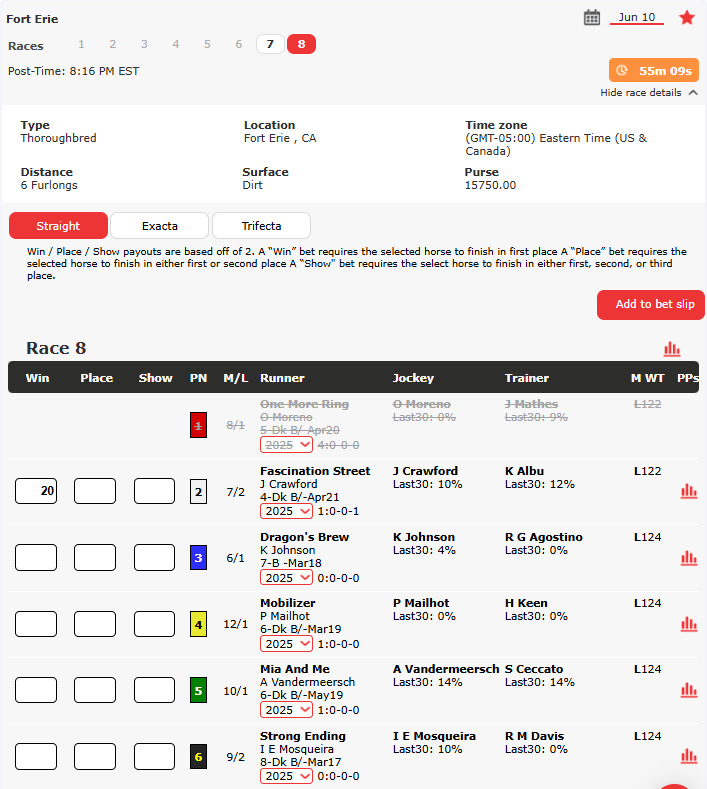The width and height of the screenshot is (707, 789).
Task: Go to race 5
Action: [x=207, y=44]
